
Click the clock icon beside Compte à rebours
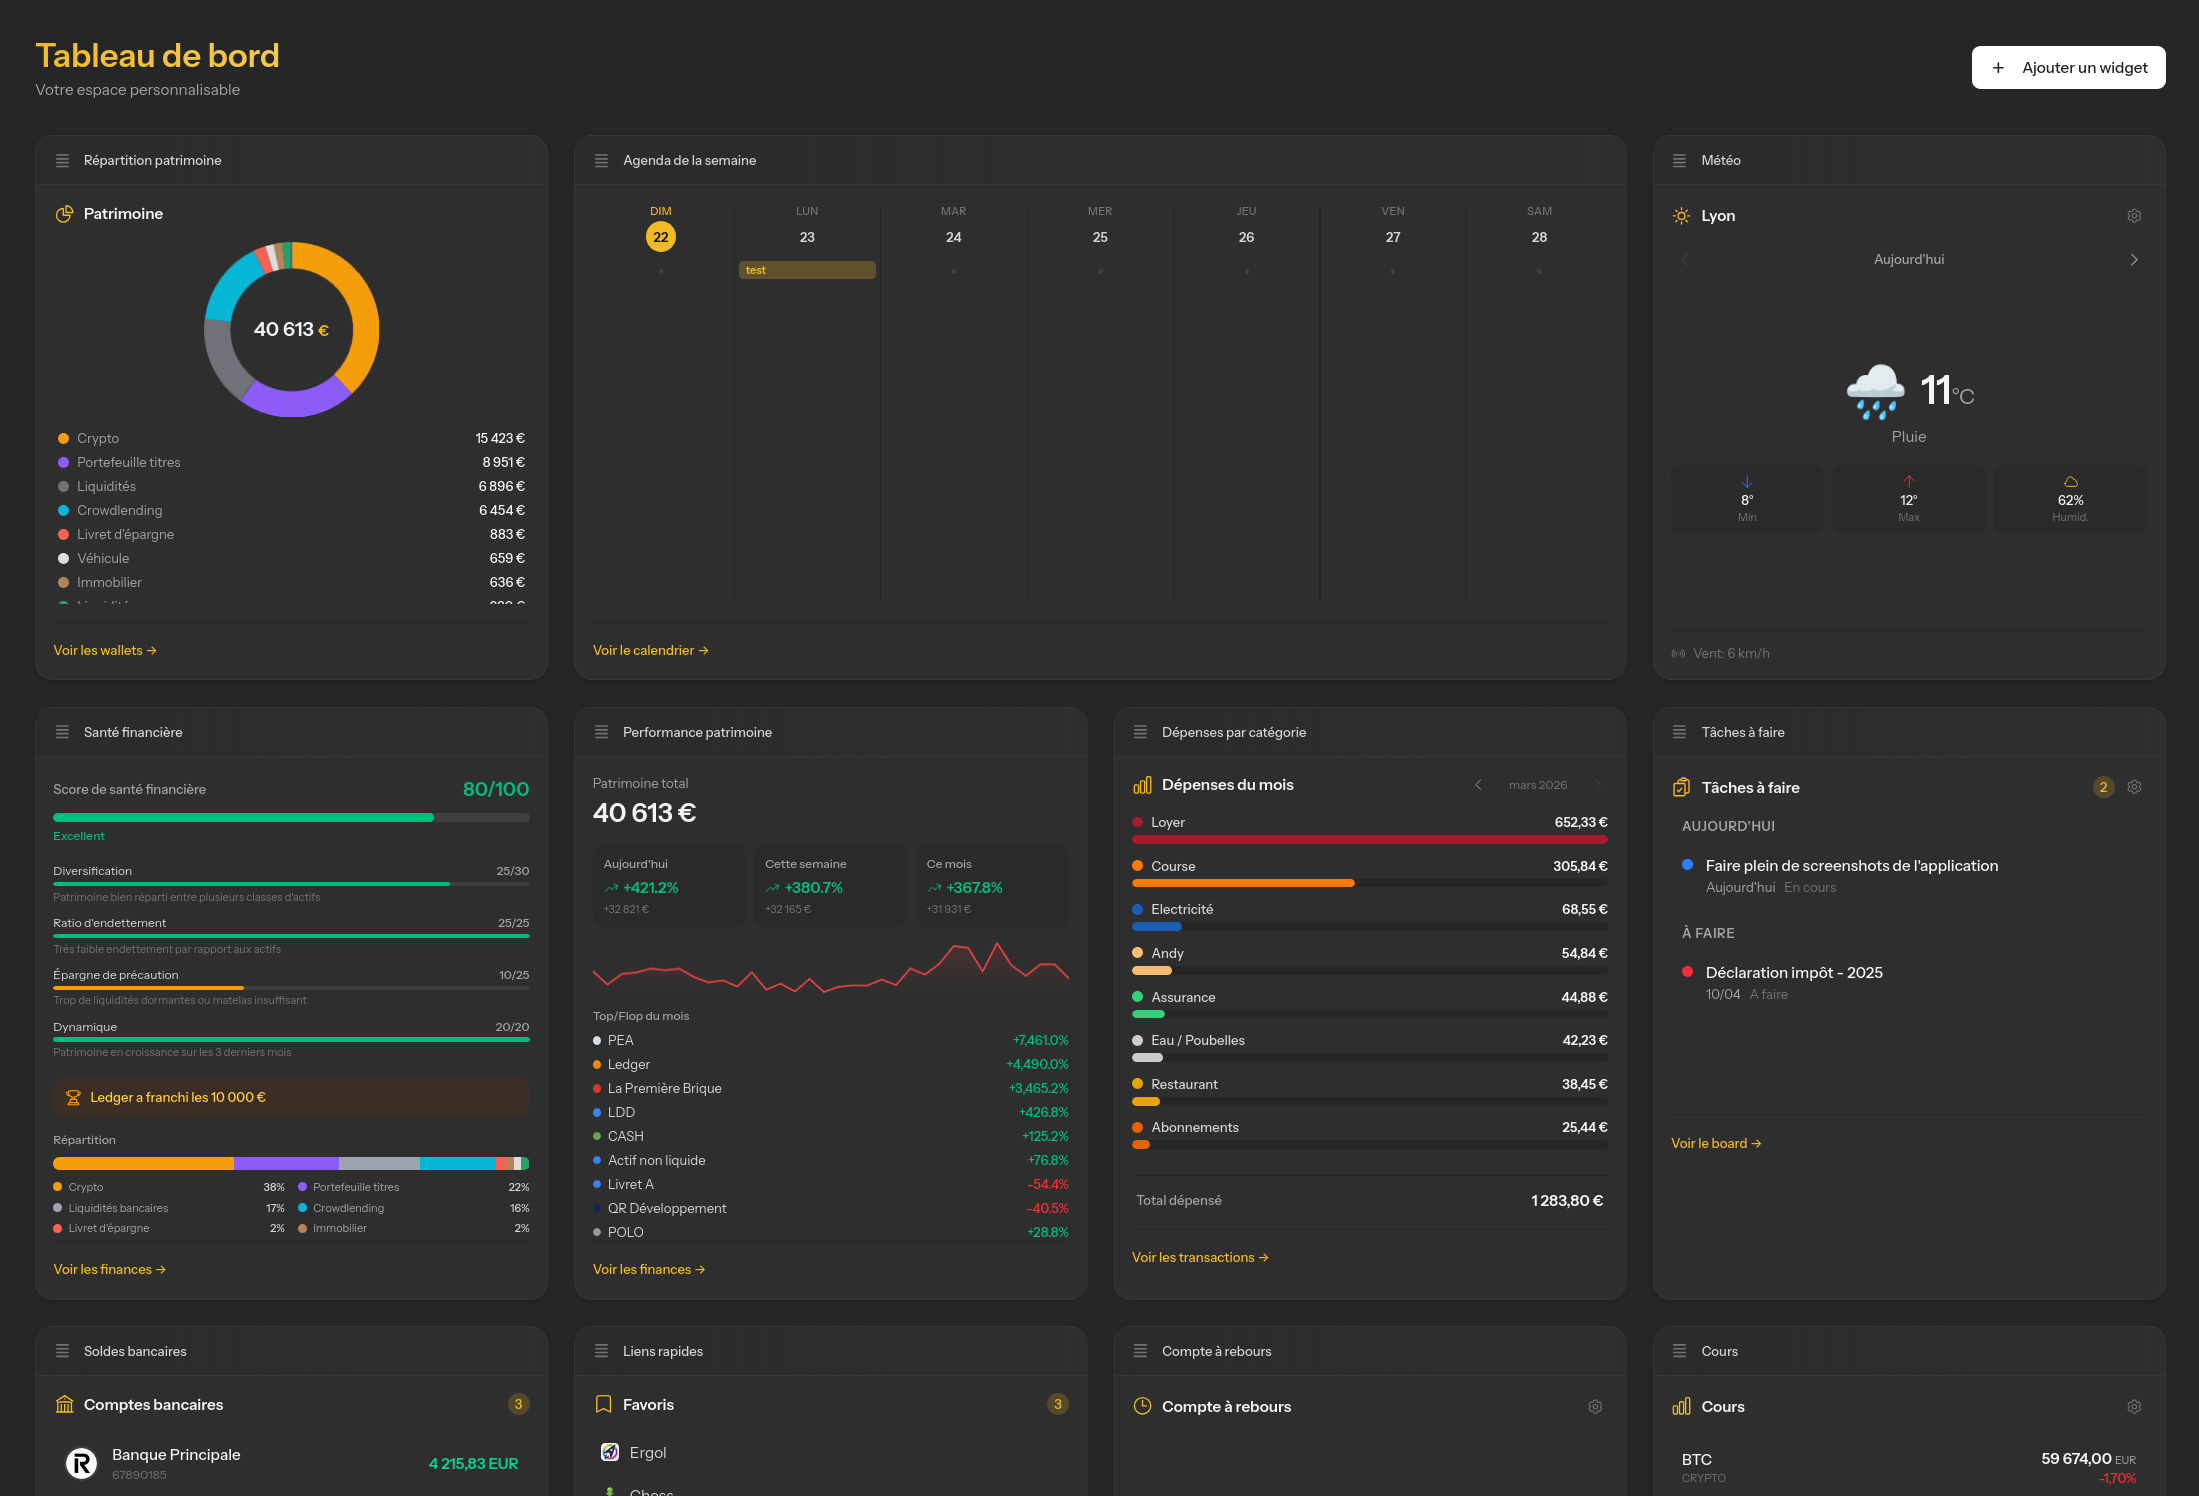(1141, 1405)
